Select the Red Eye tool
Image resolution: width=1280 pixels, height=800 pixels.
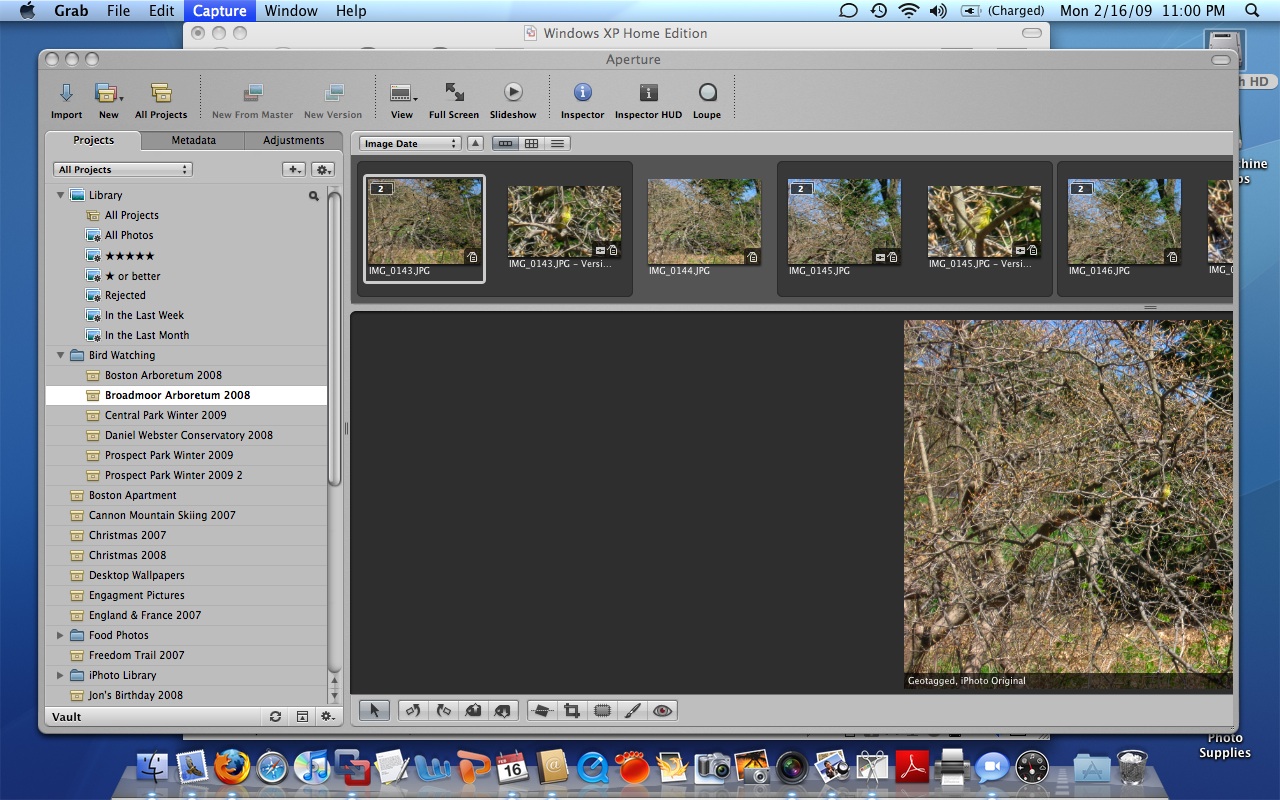pyautogui.click(x=661, y=710)
